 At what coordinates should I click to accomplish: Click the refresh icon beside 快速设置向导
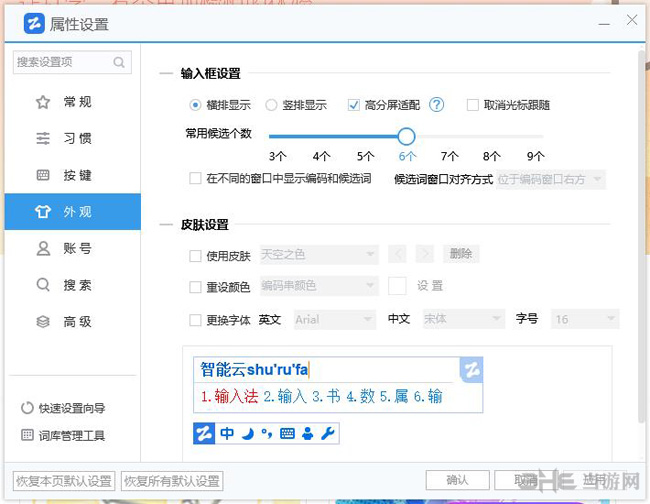[x=27, y=408]
